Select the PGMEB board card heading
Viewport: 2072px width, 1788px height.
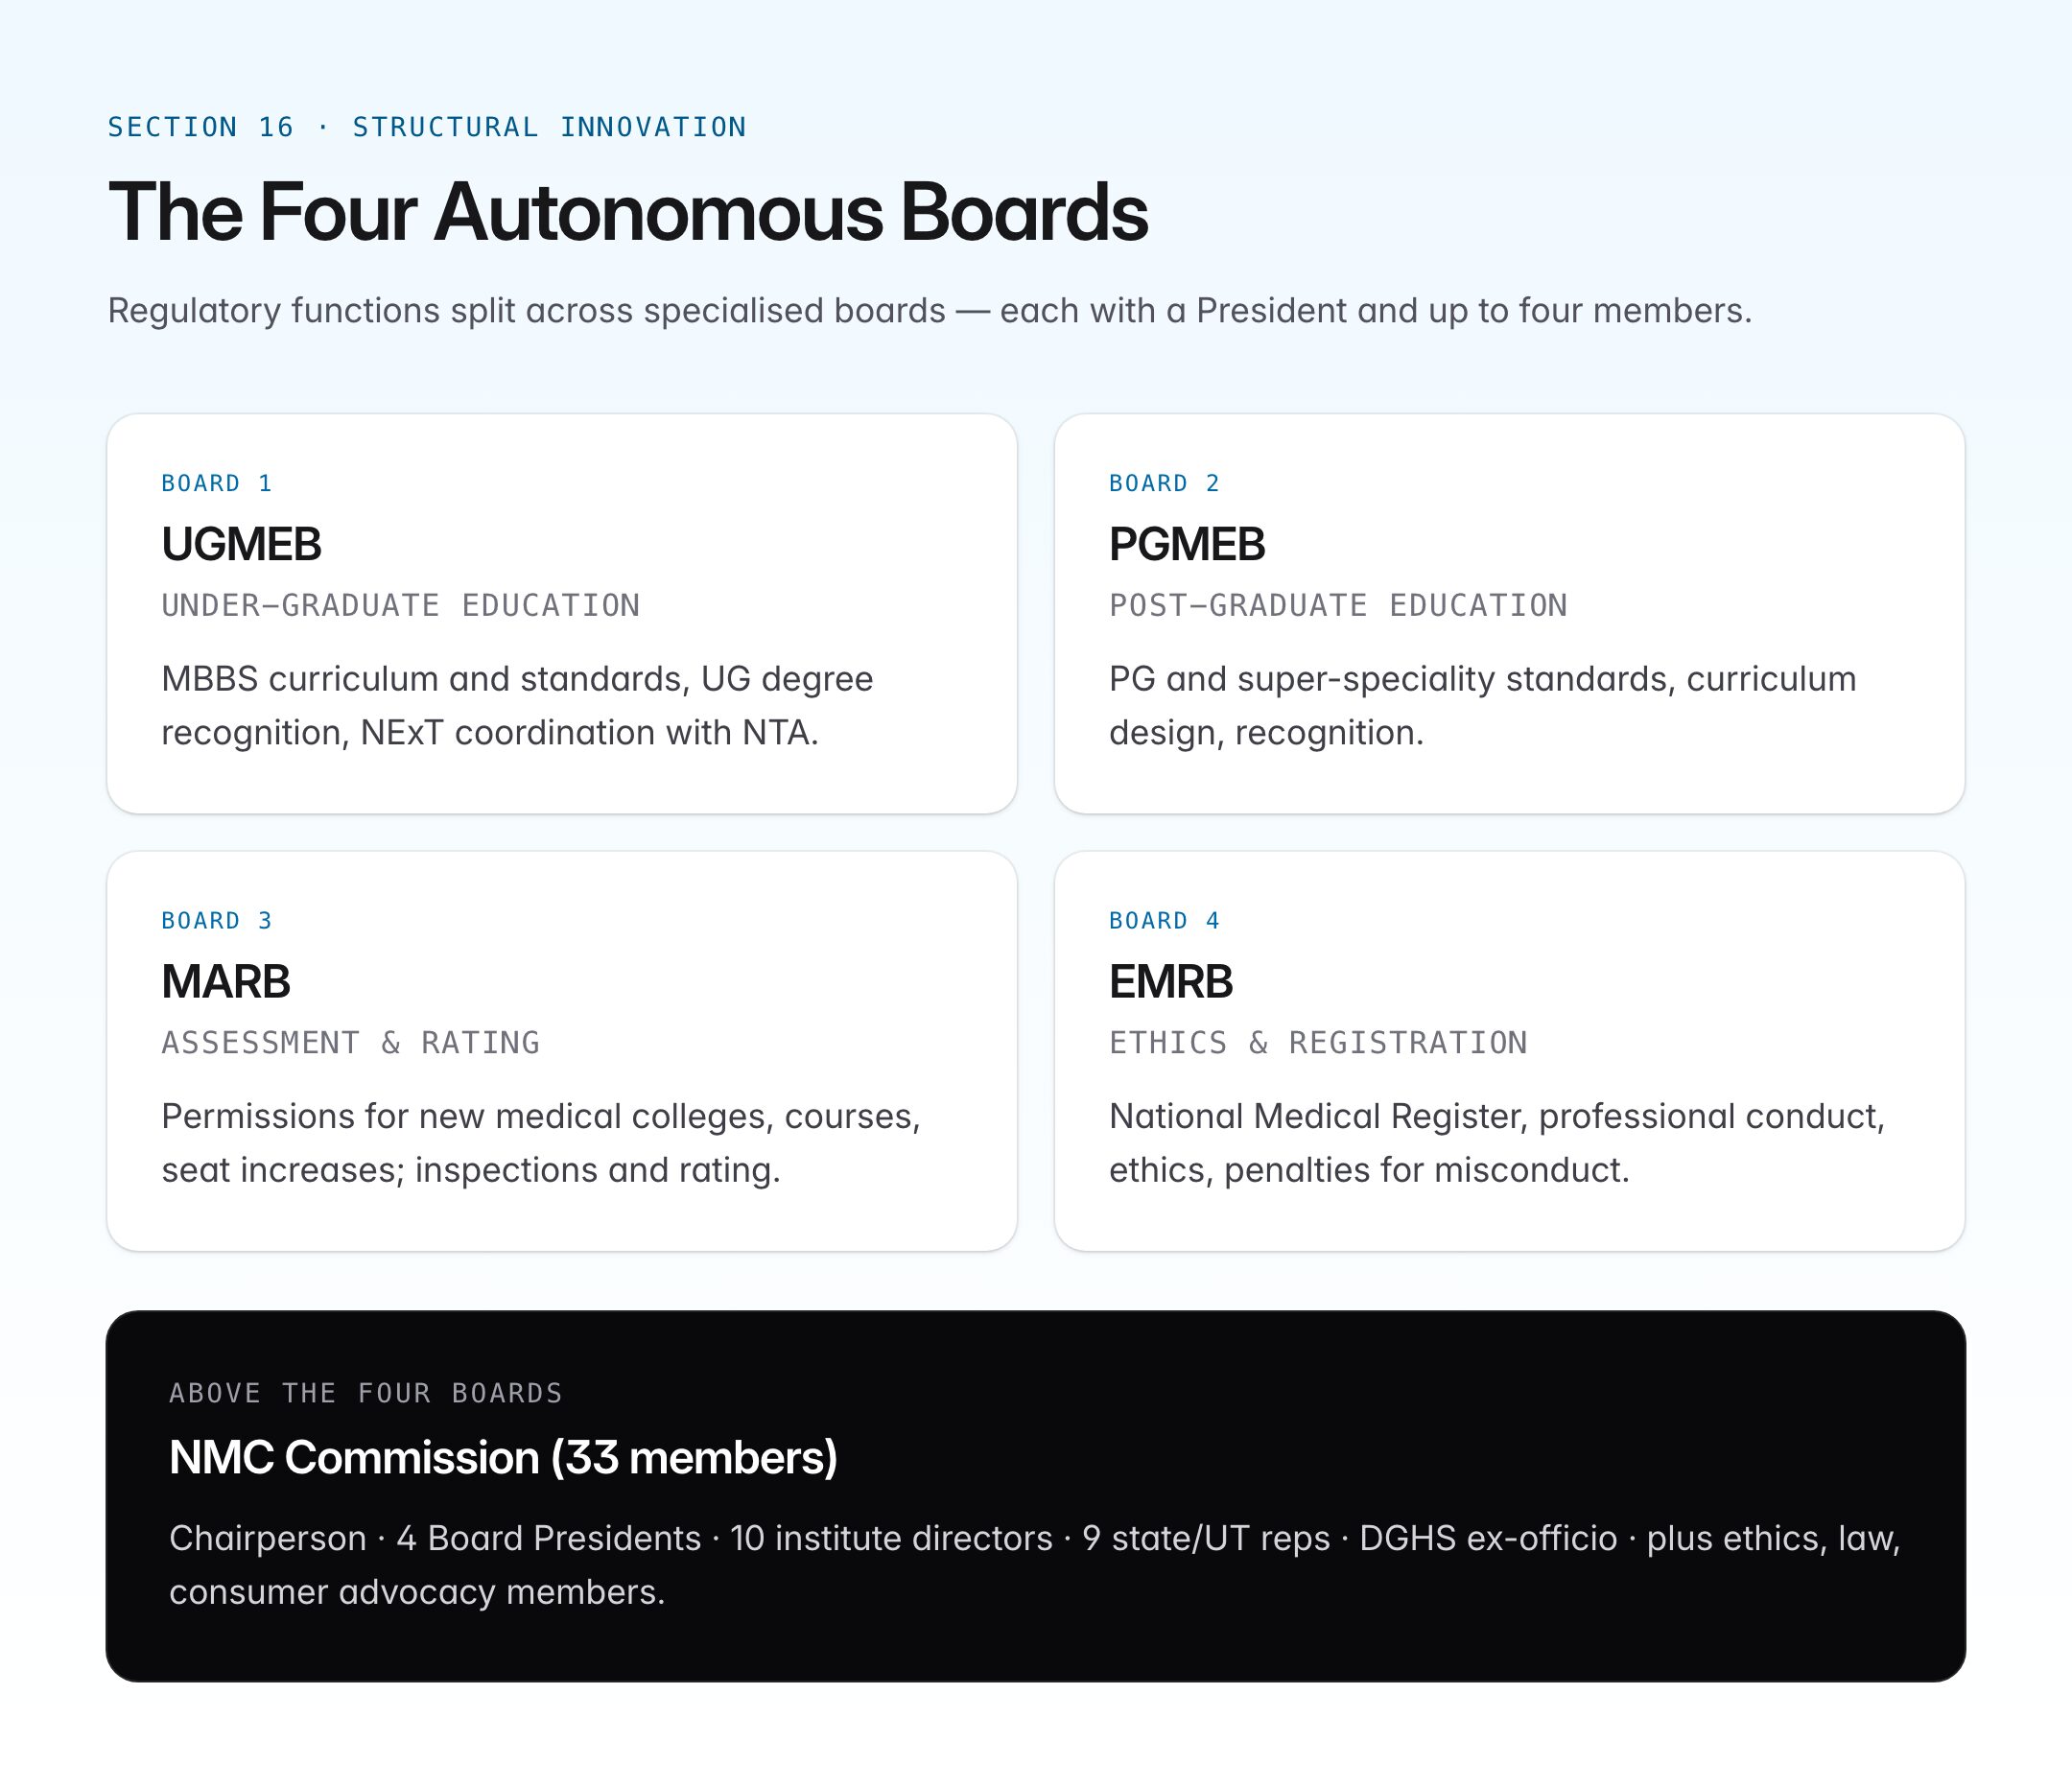click(x=1187, y=544)
